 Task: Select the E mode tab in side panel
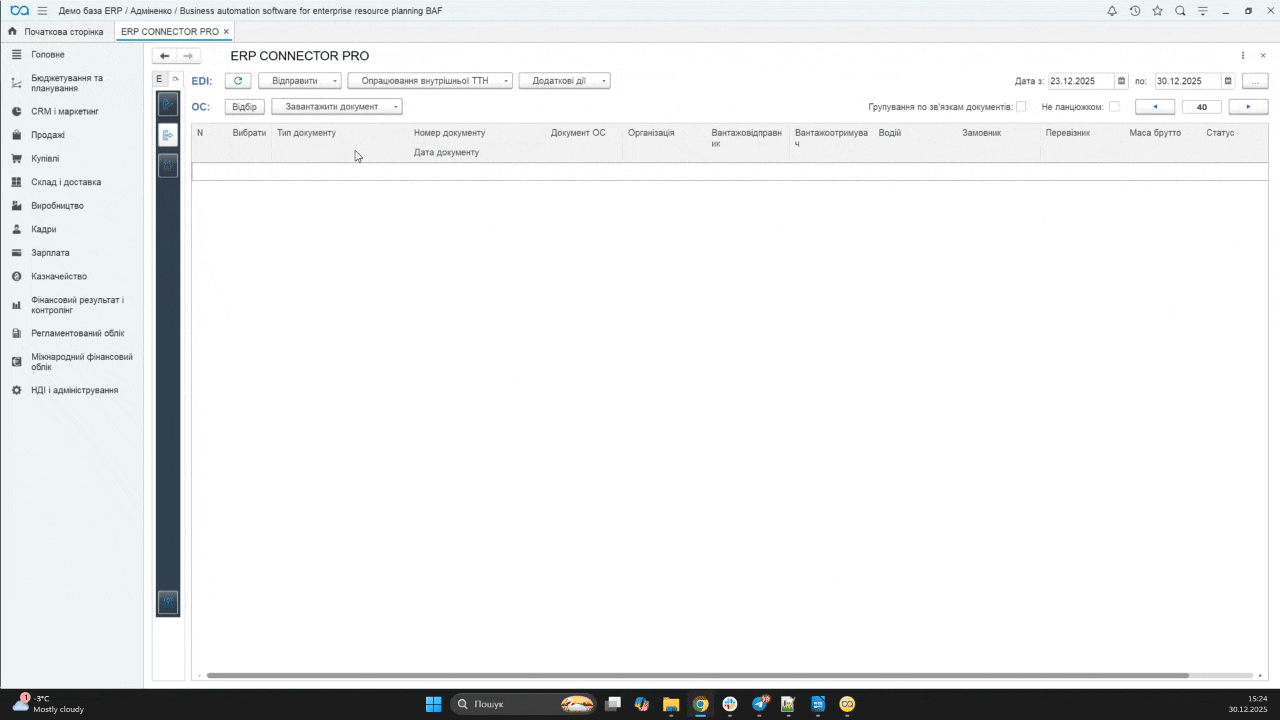tap(159, 79)
